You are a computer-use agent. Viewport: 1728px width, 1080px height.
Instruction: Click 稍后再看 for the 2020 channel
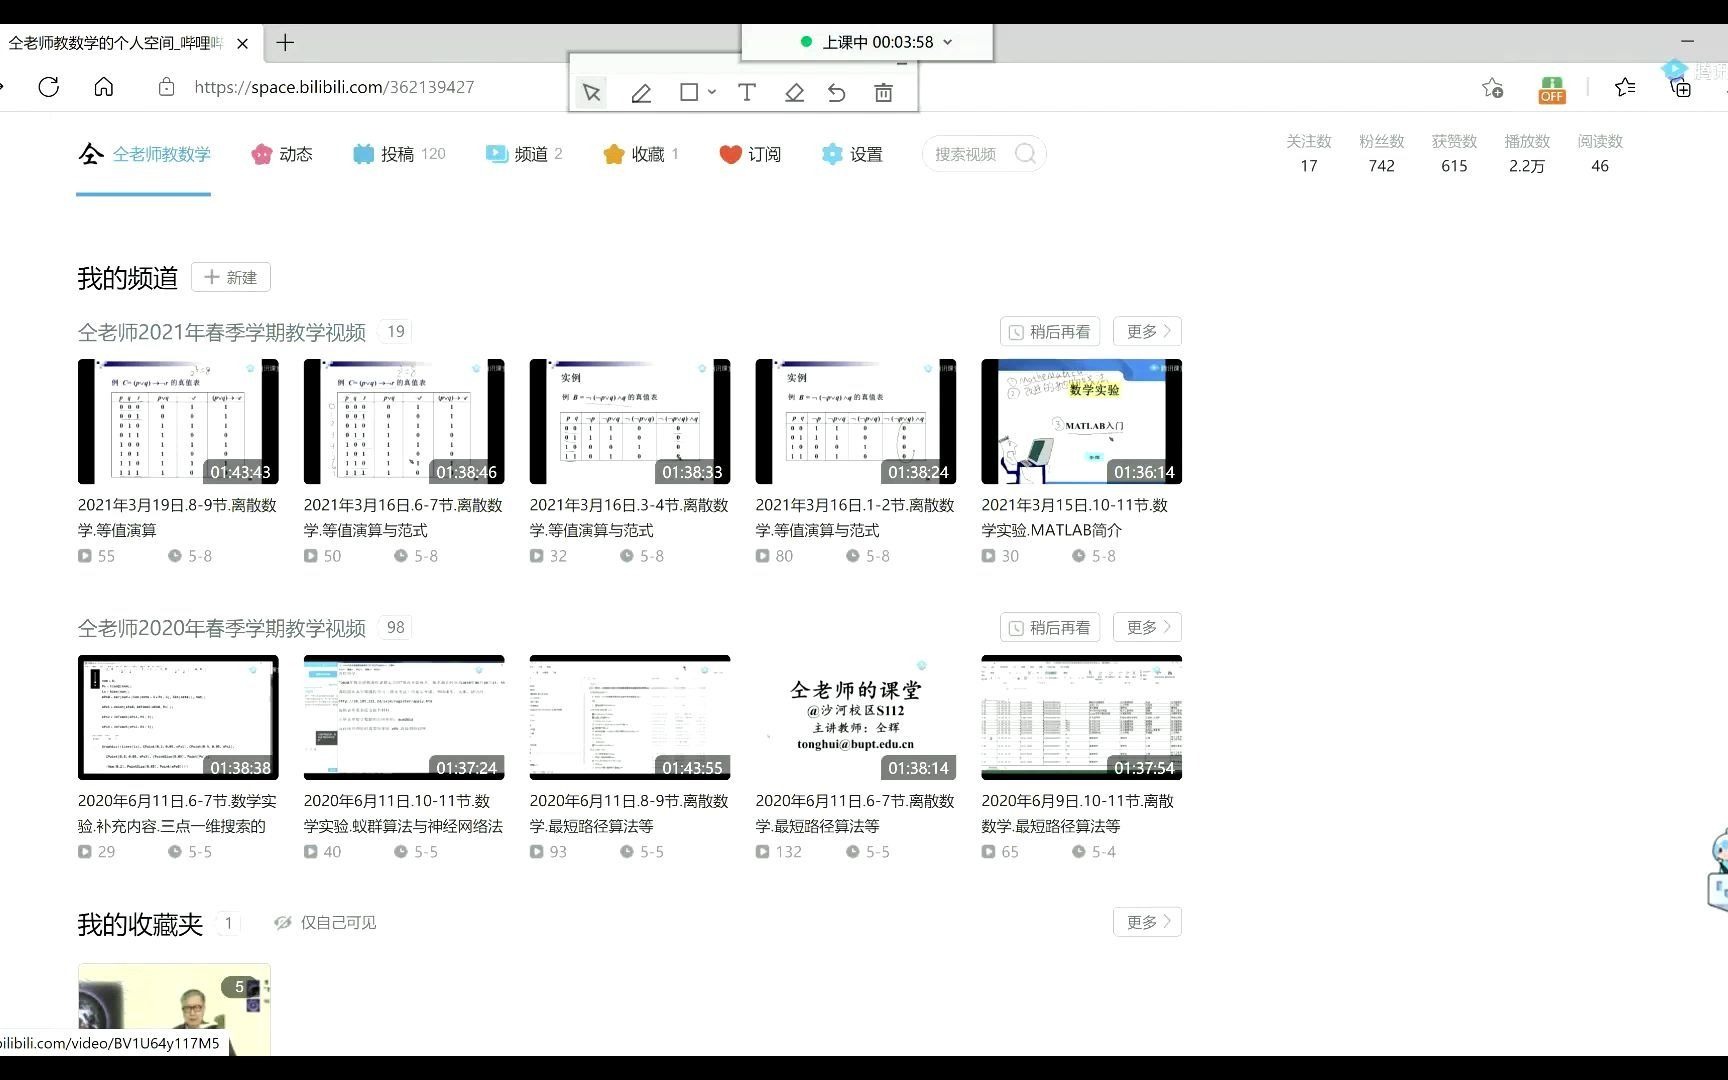[x=1050, y=628]
